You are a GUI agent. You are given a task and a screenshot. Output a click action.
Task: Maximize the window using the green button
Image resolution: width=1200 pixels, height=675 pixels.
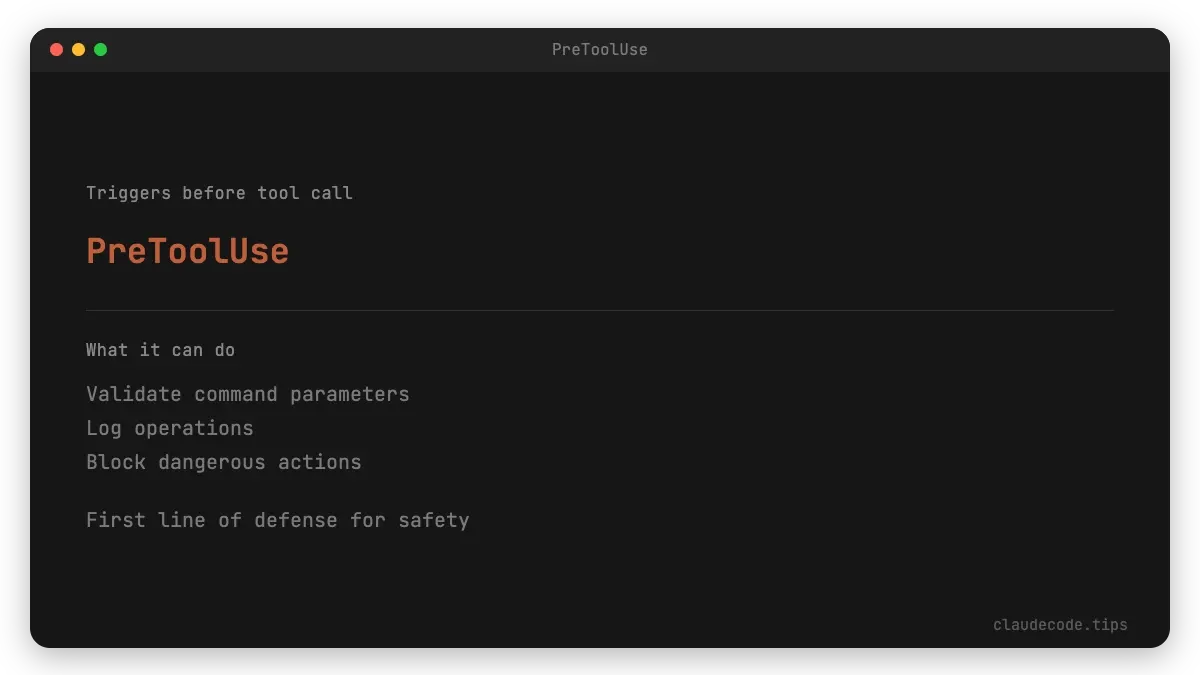pos(100,49)
